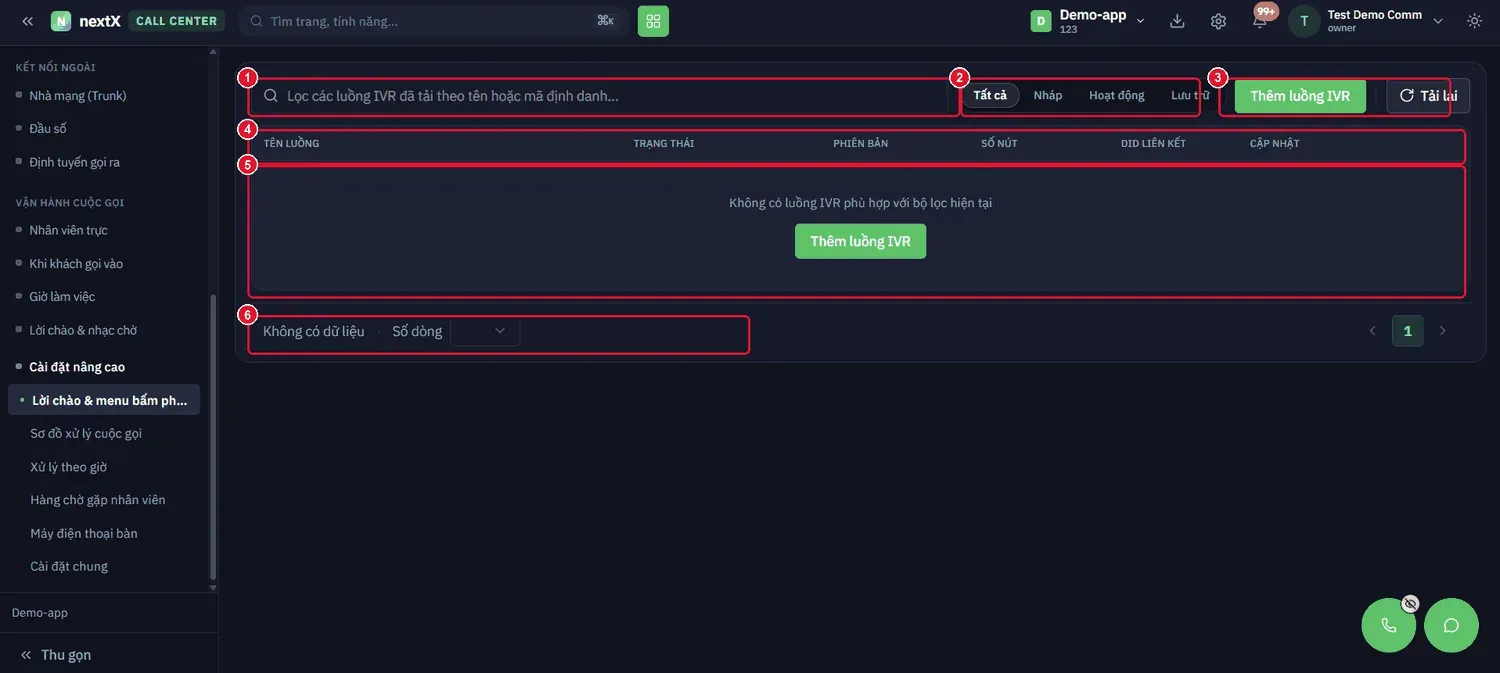Open the Số dòng rows-per-page dropdown
Screen dimensions: 1500x673
(x=485, y=331)
